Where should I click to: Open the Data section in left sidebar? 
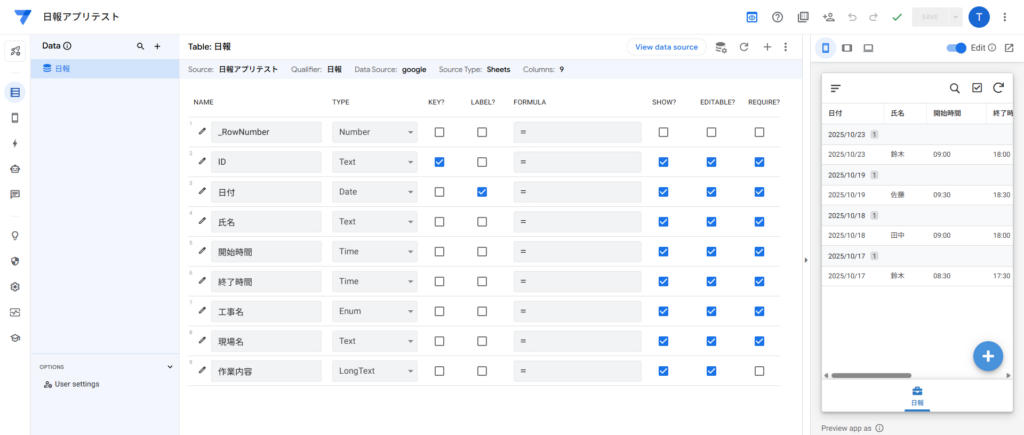click(15, 93)
